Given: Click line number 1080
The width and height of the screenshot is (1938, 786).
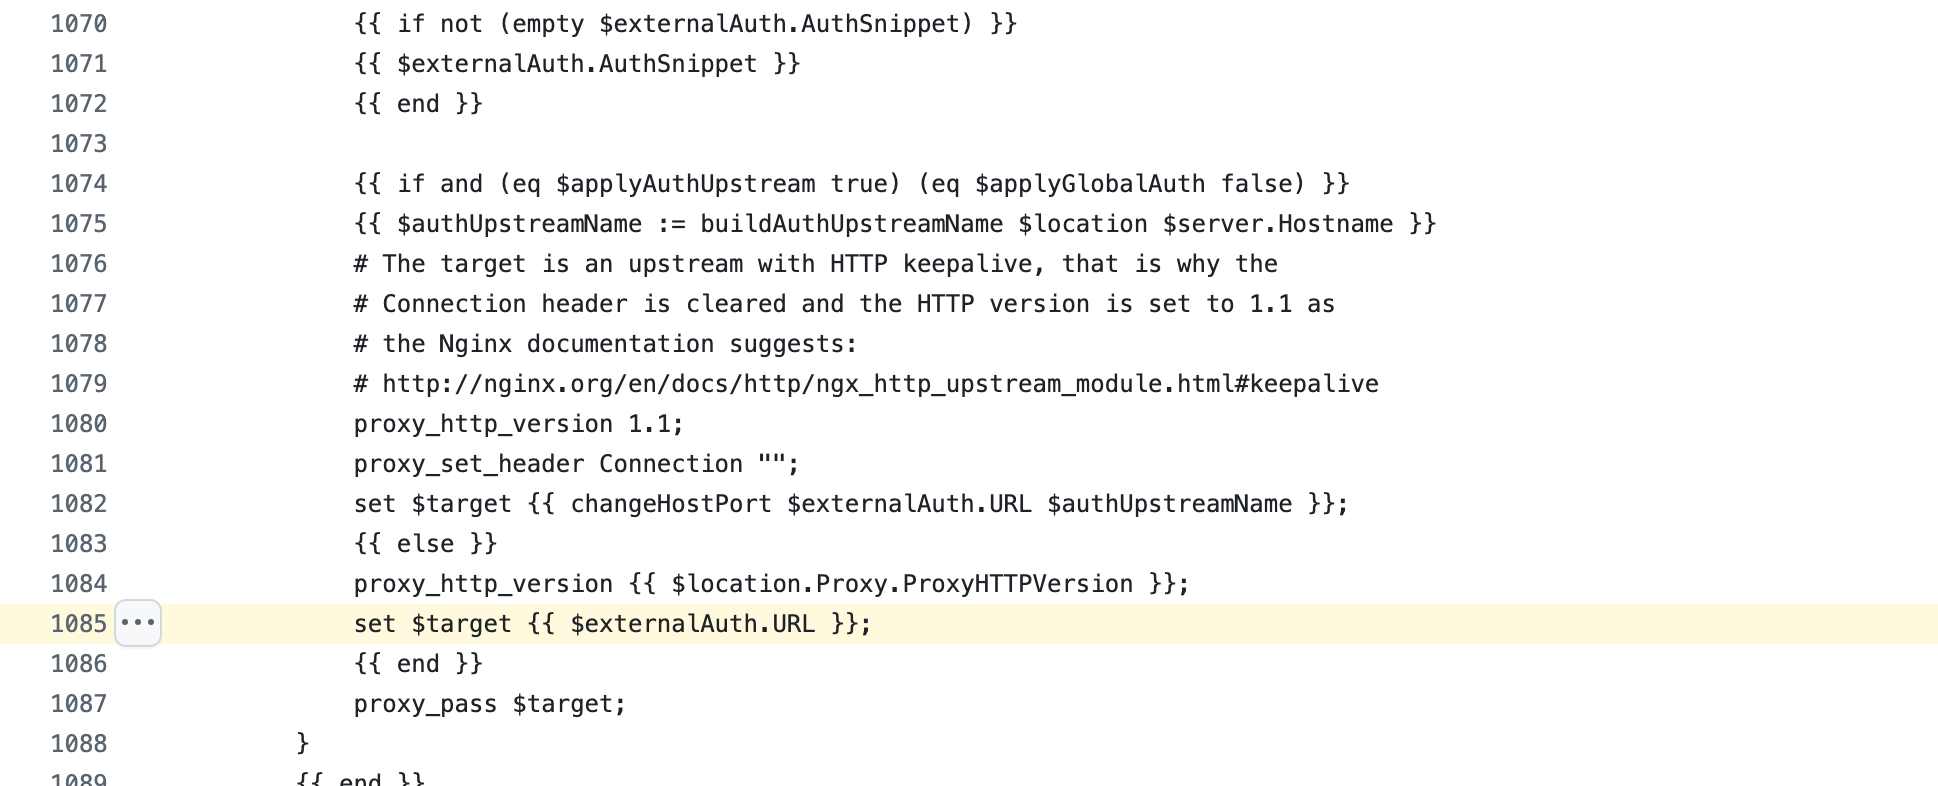Looking at the screenshot, I should pyautogui.click(x=79, y=424).
